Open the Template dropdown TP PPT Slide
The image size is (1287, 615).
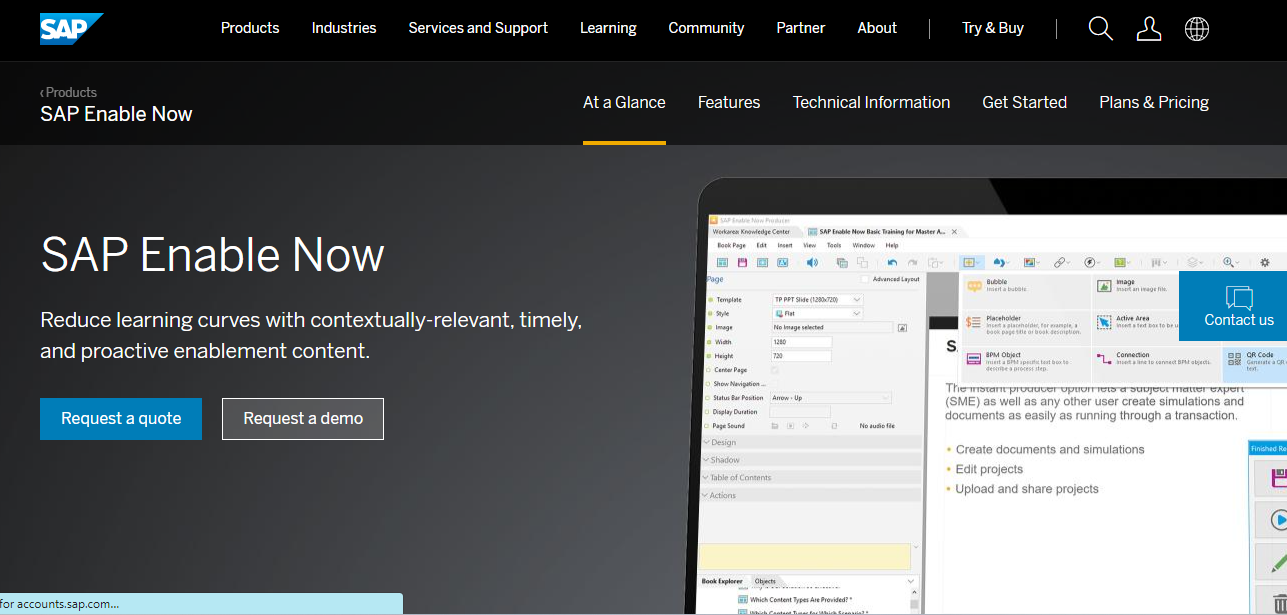point(817,299)
